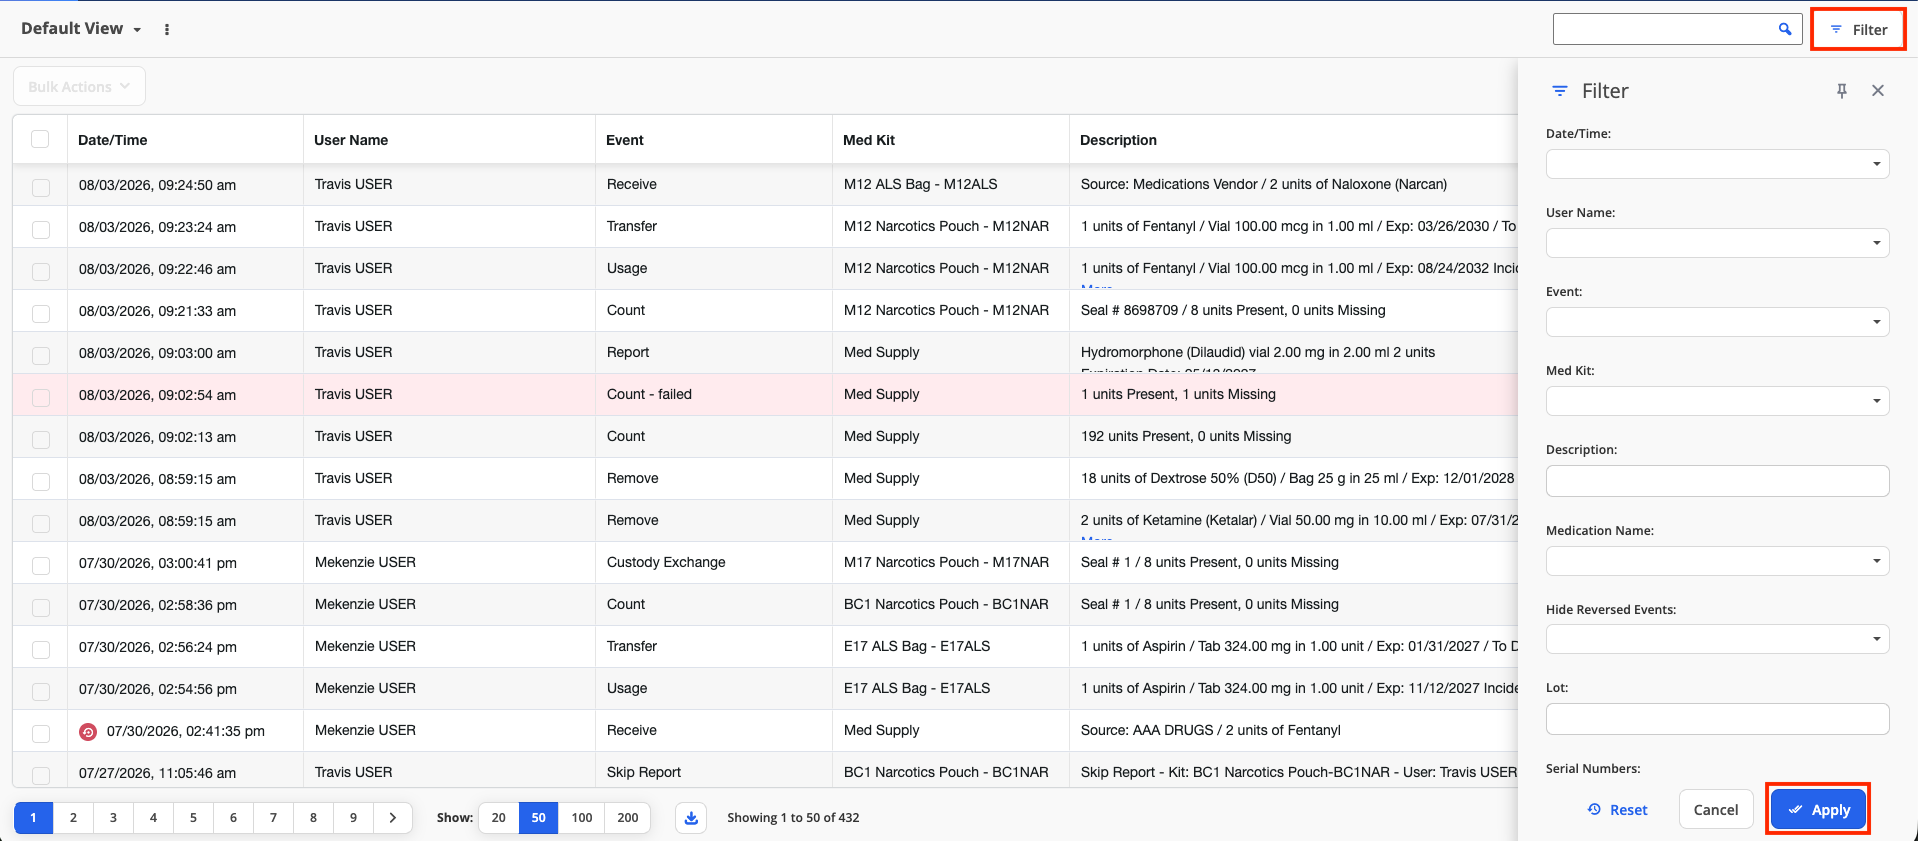Select all rows with header checkbox
Image resolution: width=1918 pixels, height=841 pixels.
[40, 139]
